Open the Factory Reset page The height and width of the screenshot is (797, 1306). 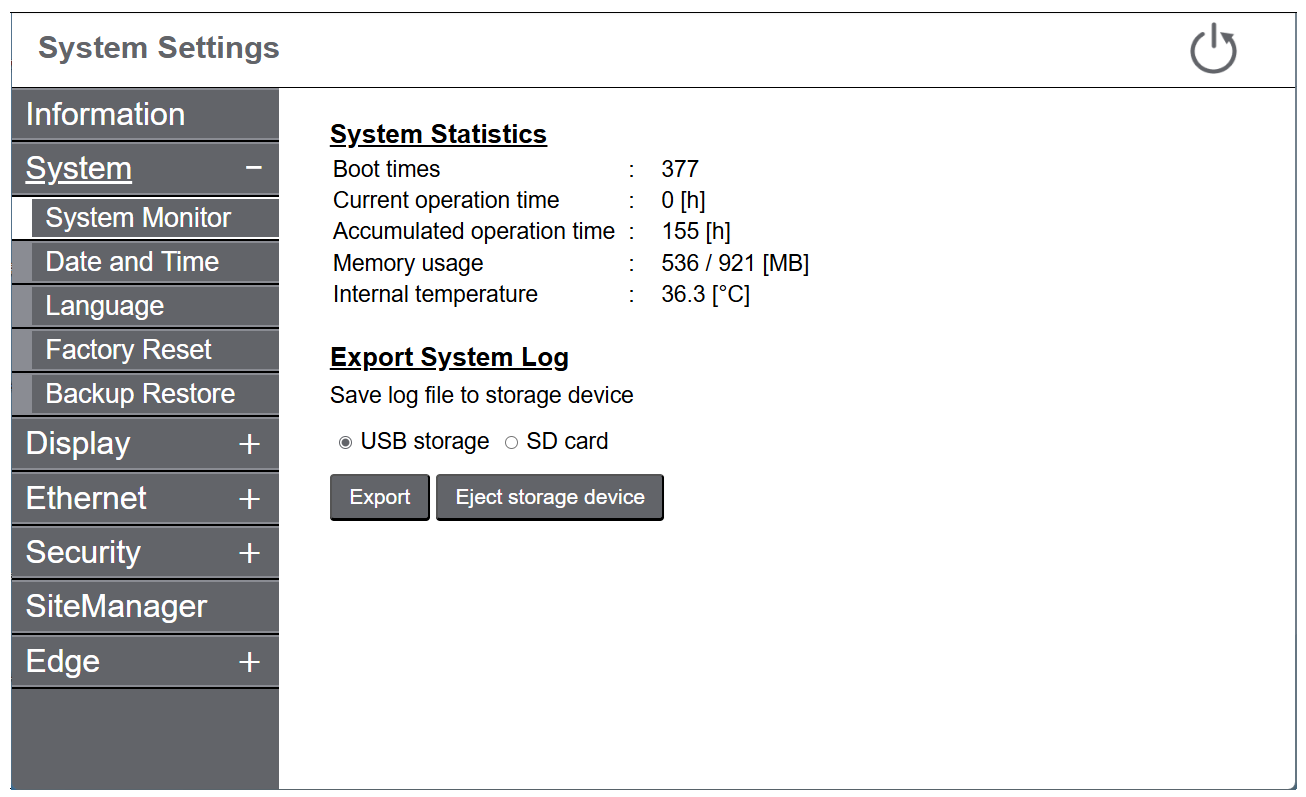pyautogui.click(x=128, y=349)
